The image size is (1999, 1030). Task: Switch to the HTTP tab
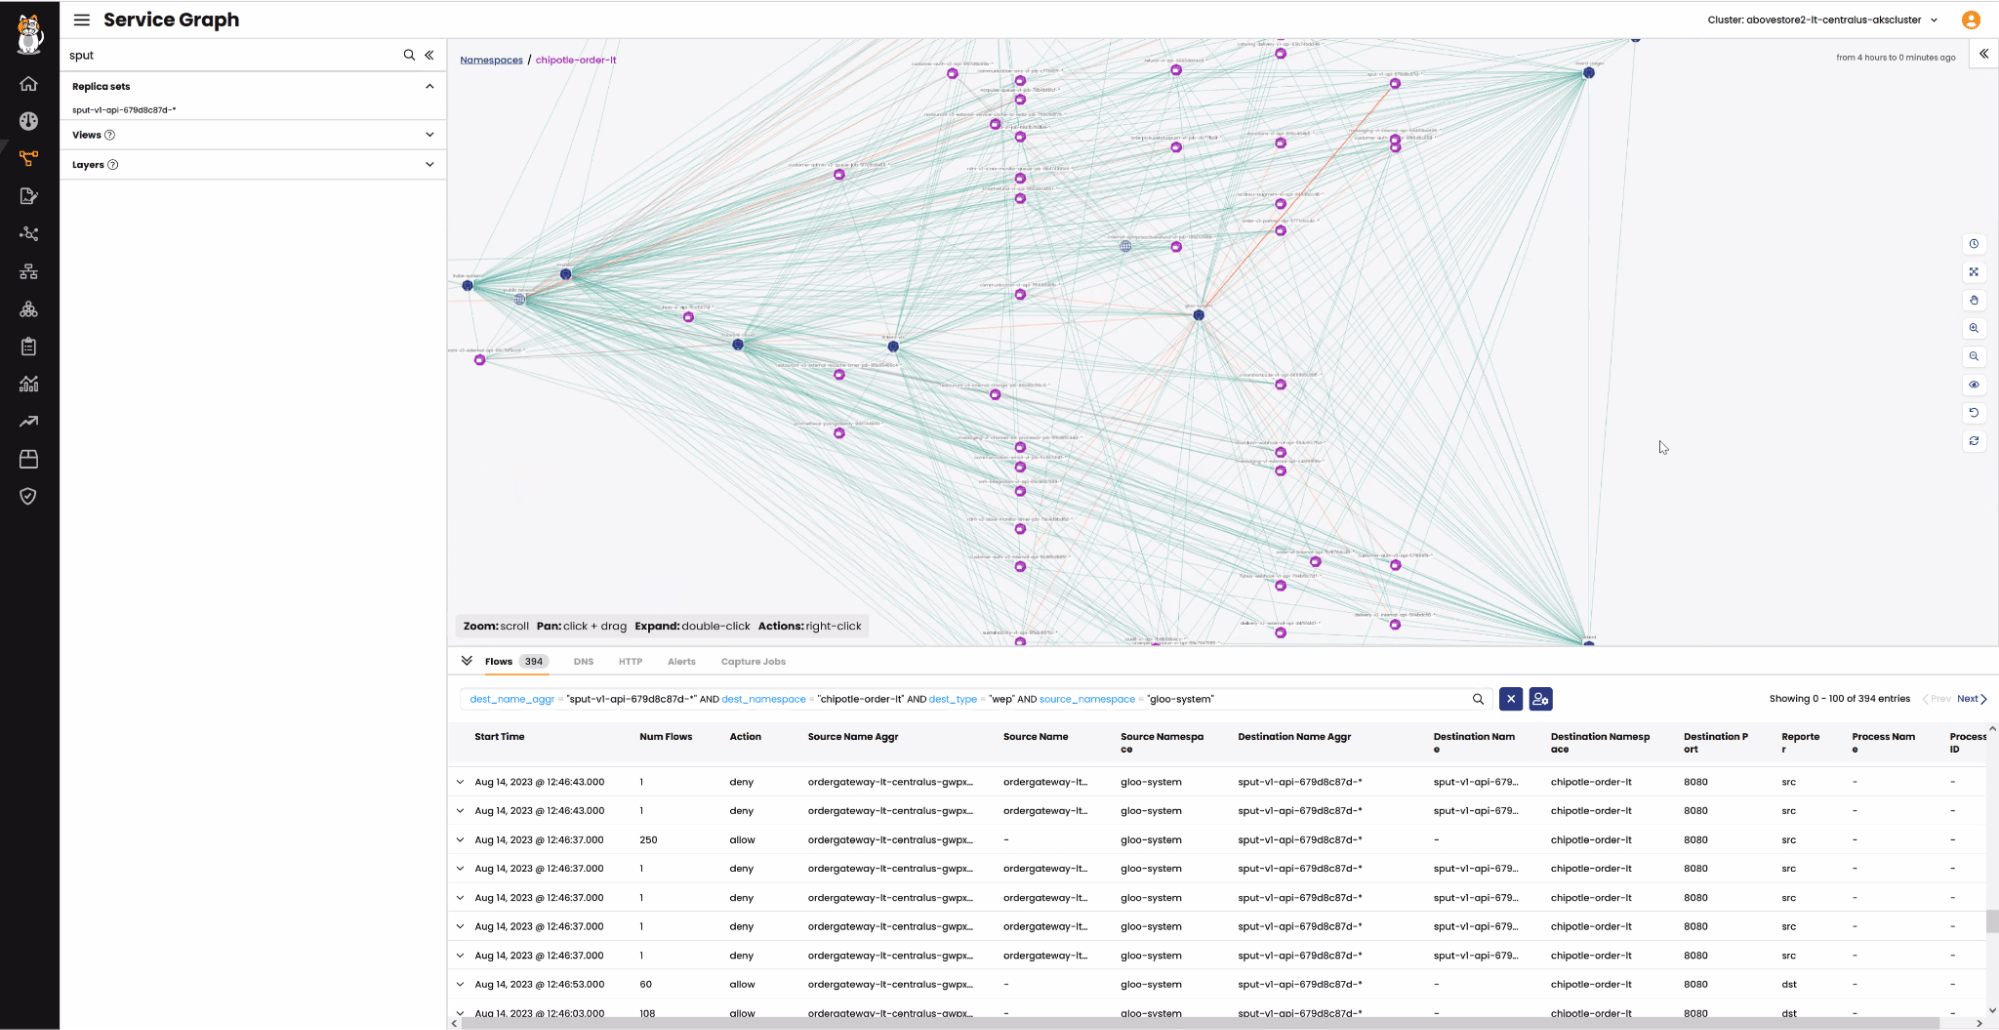(x=630, y=662)
